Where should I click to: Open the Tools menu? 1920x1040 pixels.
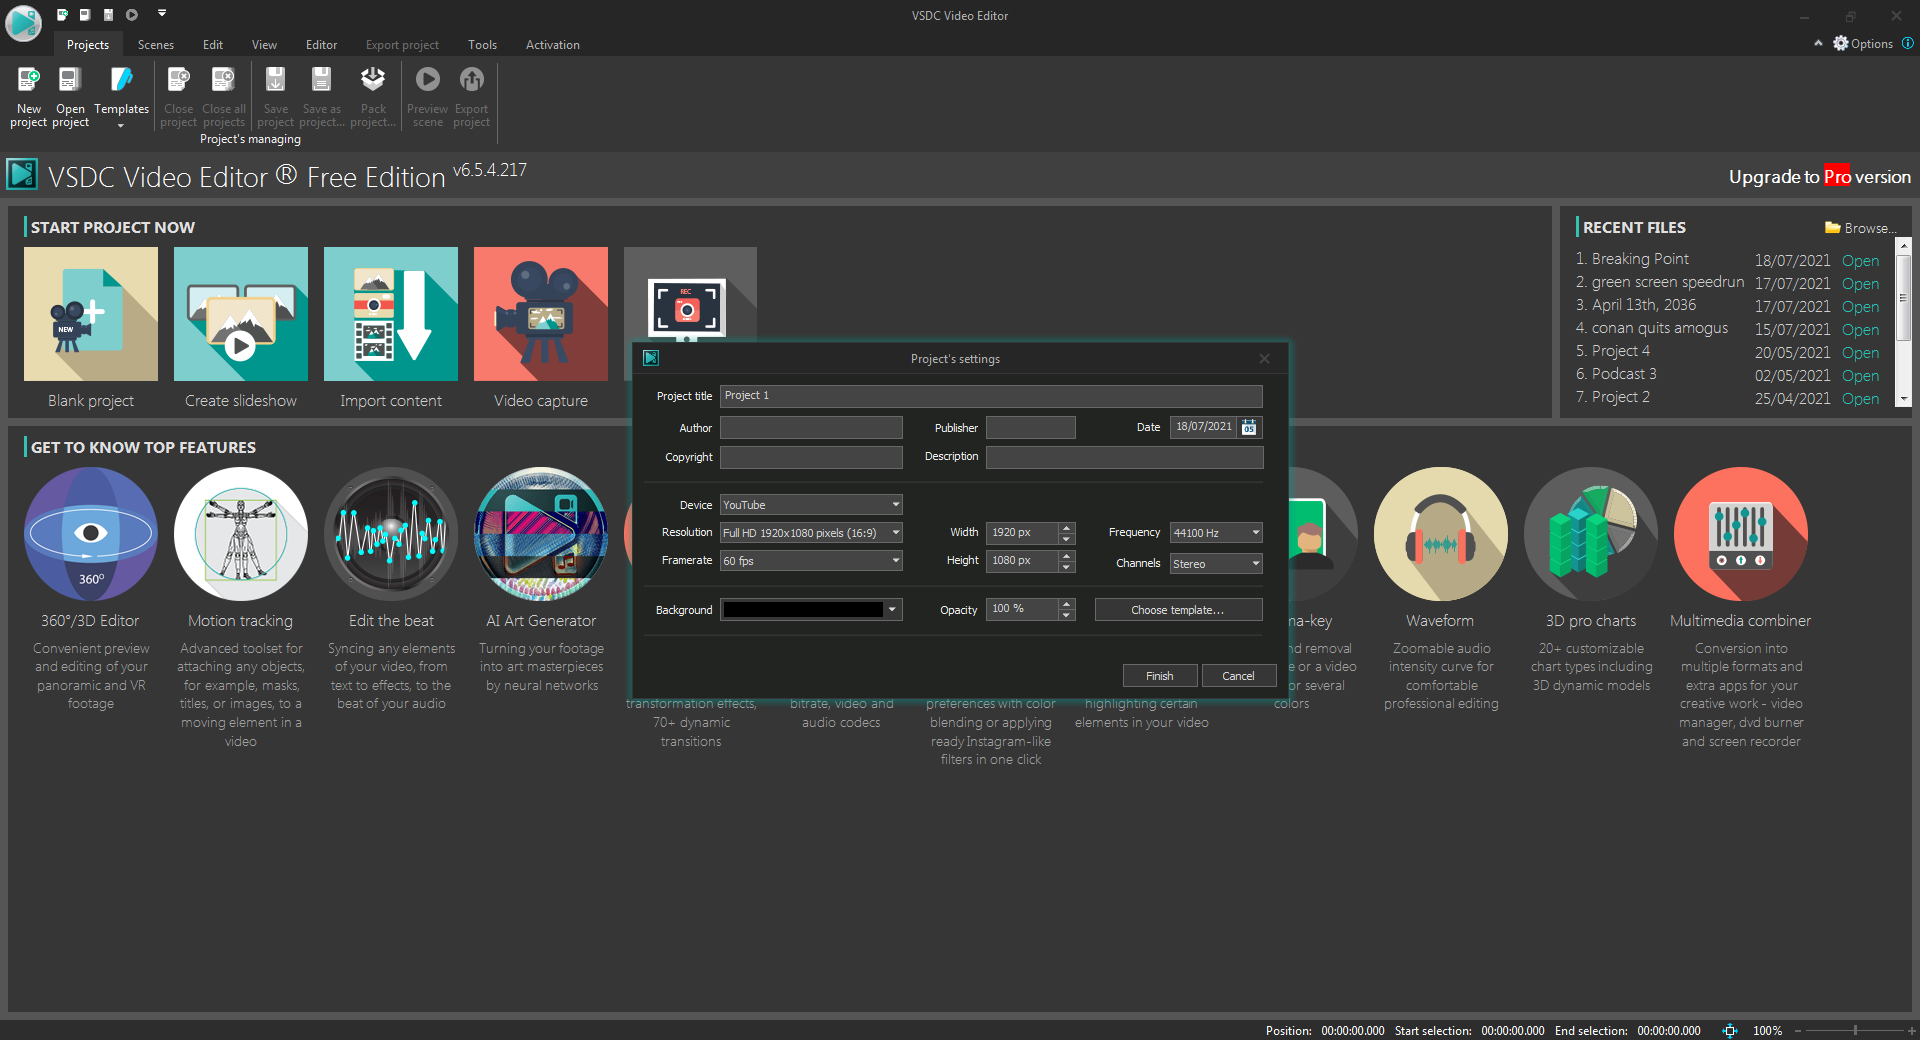click(482, 45)
